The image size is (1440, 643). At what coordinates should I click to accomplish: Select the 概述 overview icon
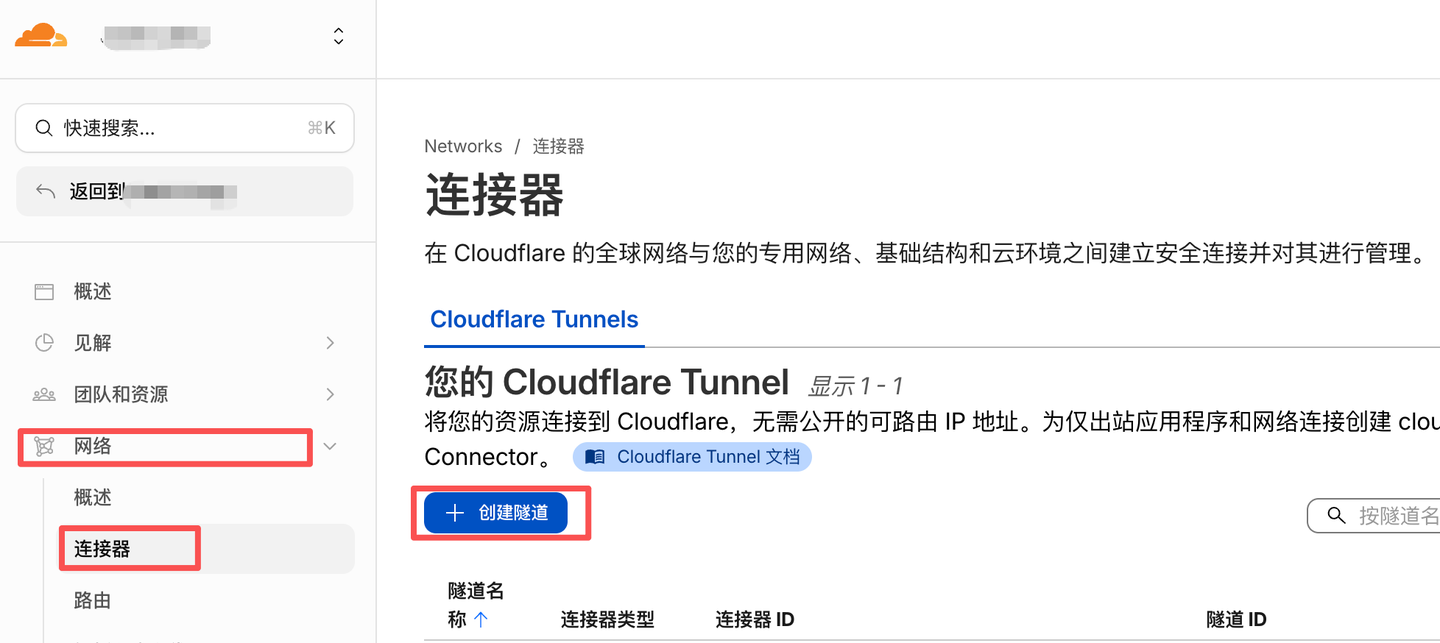(44, 292)
